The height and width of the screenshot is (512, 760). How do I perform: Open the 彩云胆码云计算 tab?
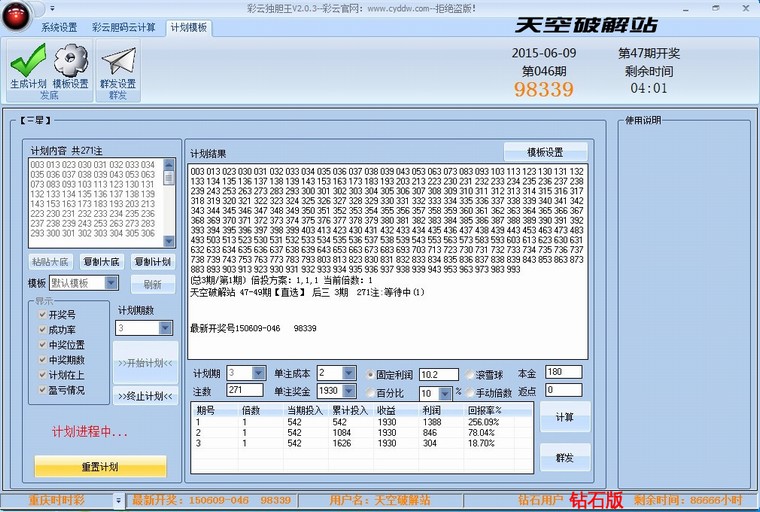click(123, 28)
